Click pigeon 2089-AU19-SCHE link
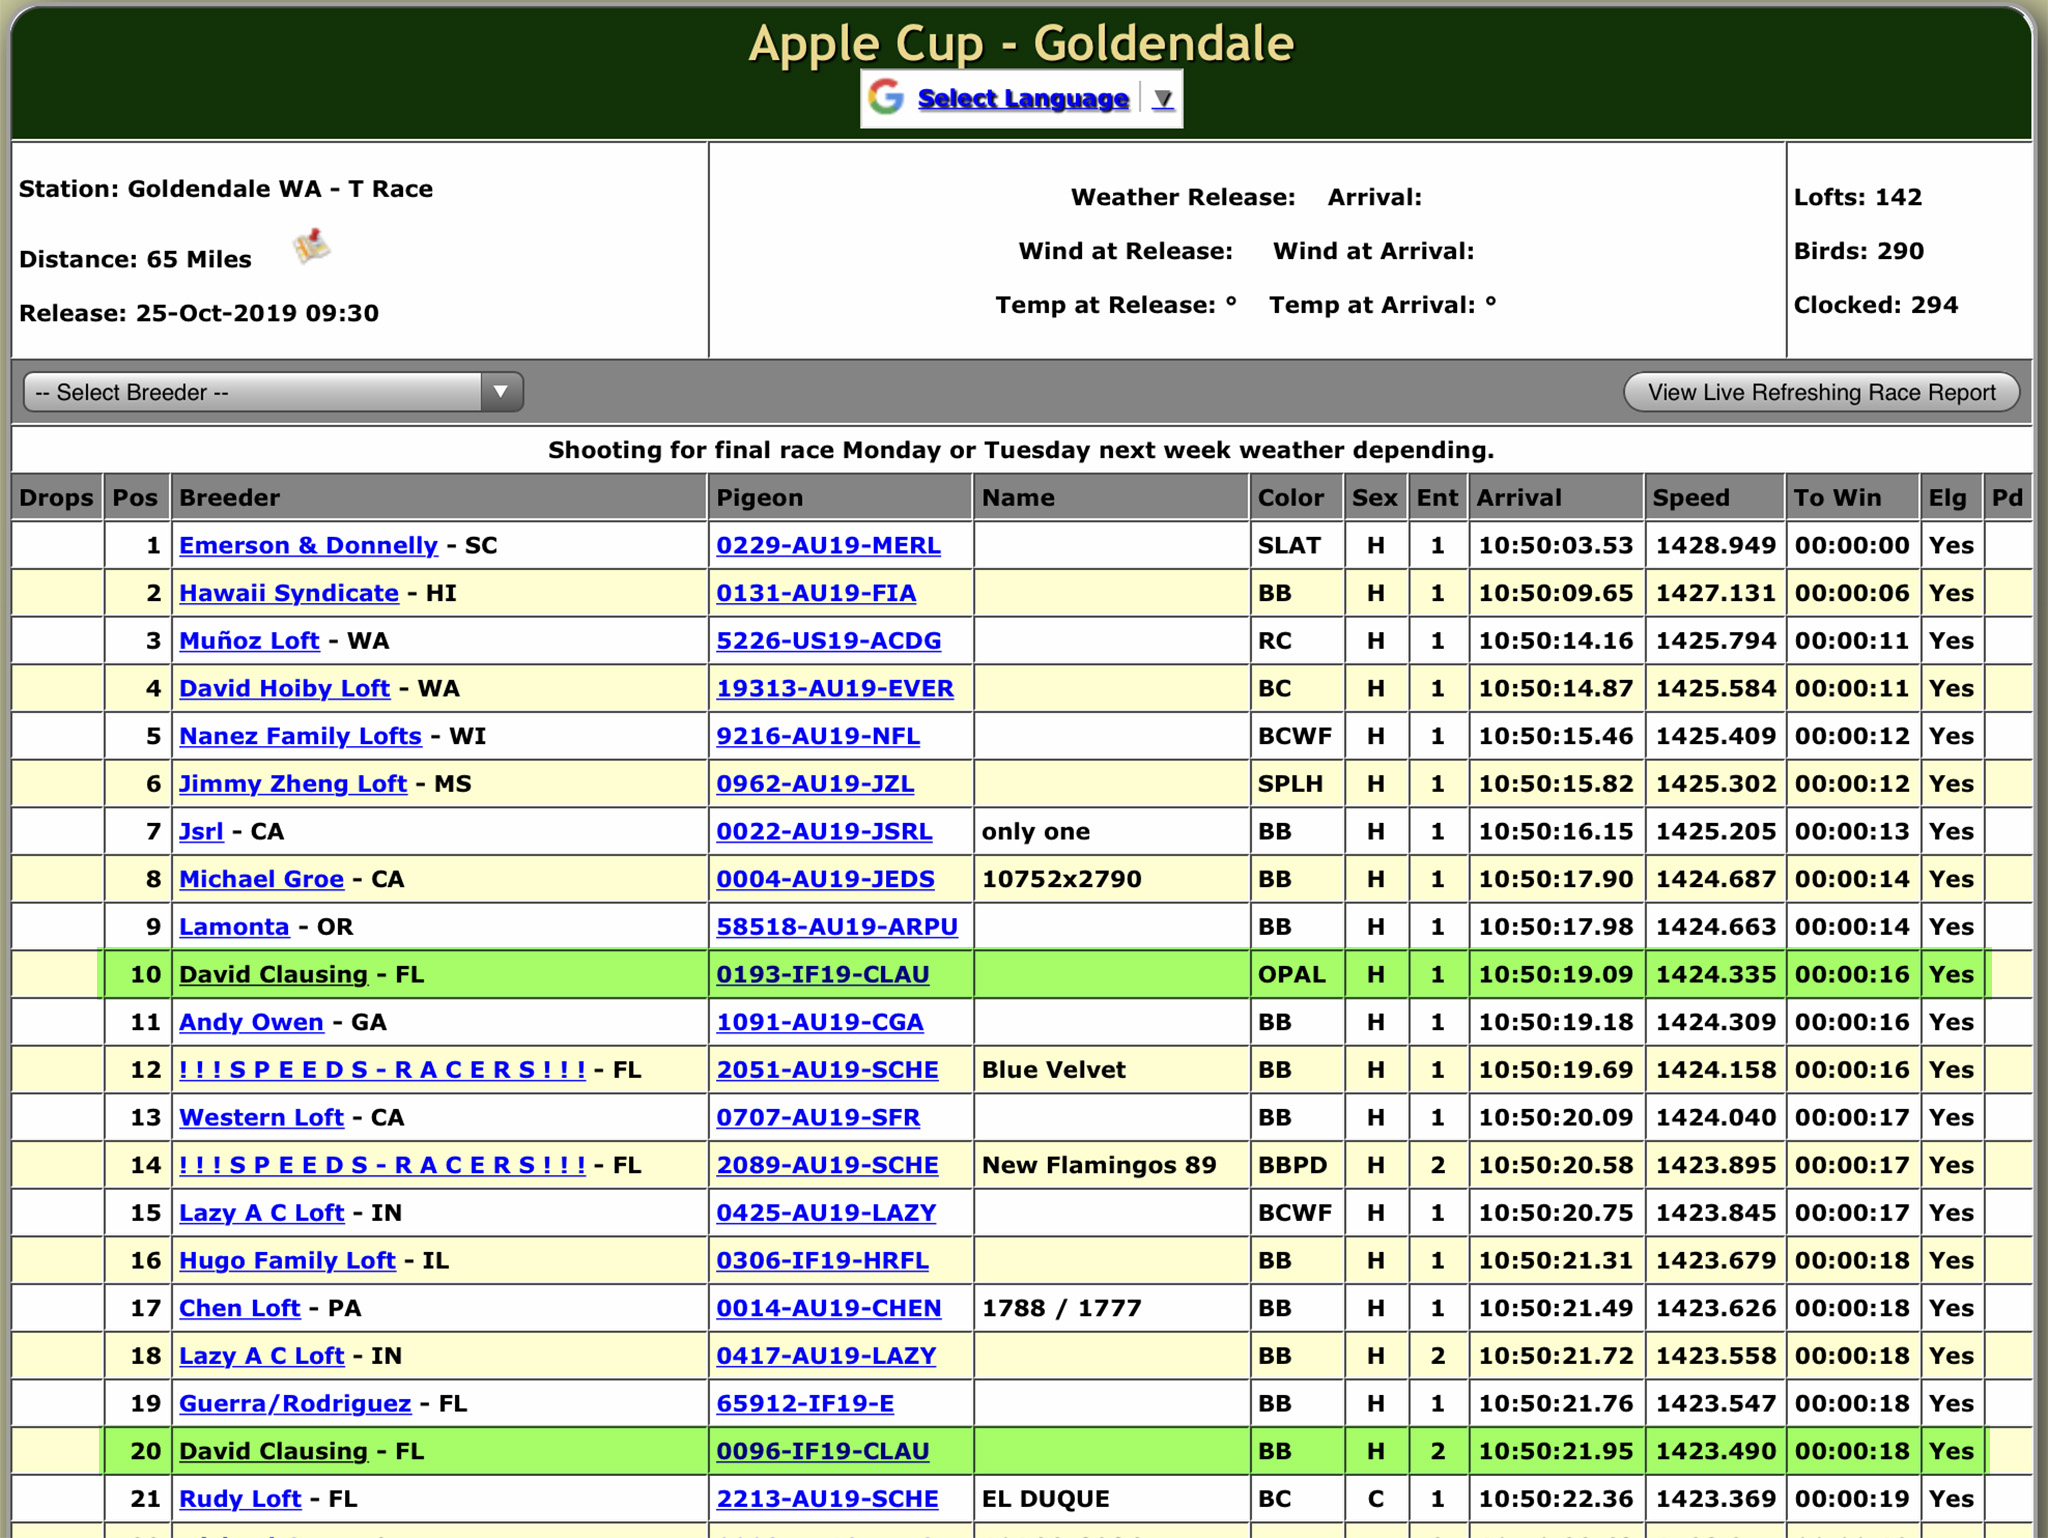Image resolution: width=2048 pixels, height=1538 pixels. pyautogui.click(x=826, y=1166)
